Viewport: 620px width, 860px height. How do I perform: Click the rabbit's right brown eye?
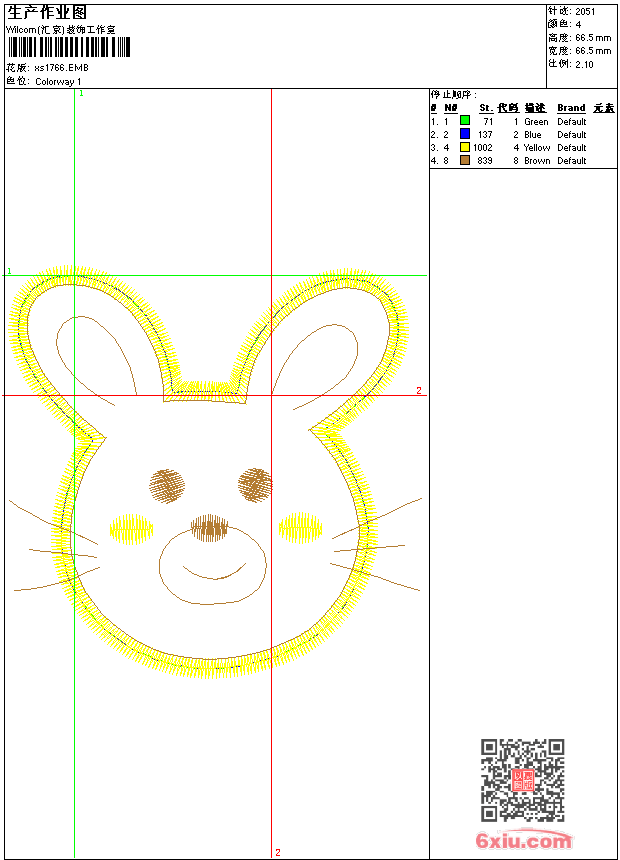point(255,484)
